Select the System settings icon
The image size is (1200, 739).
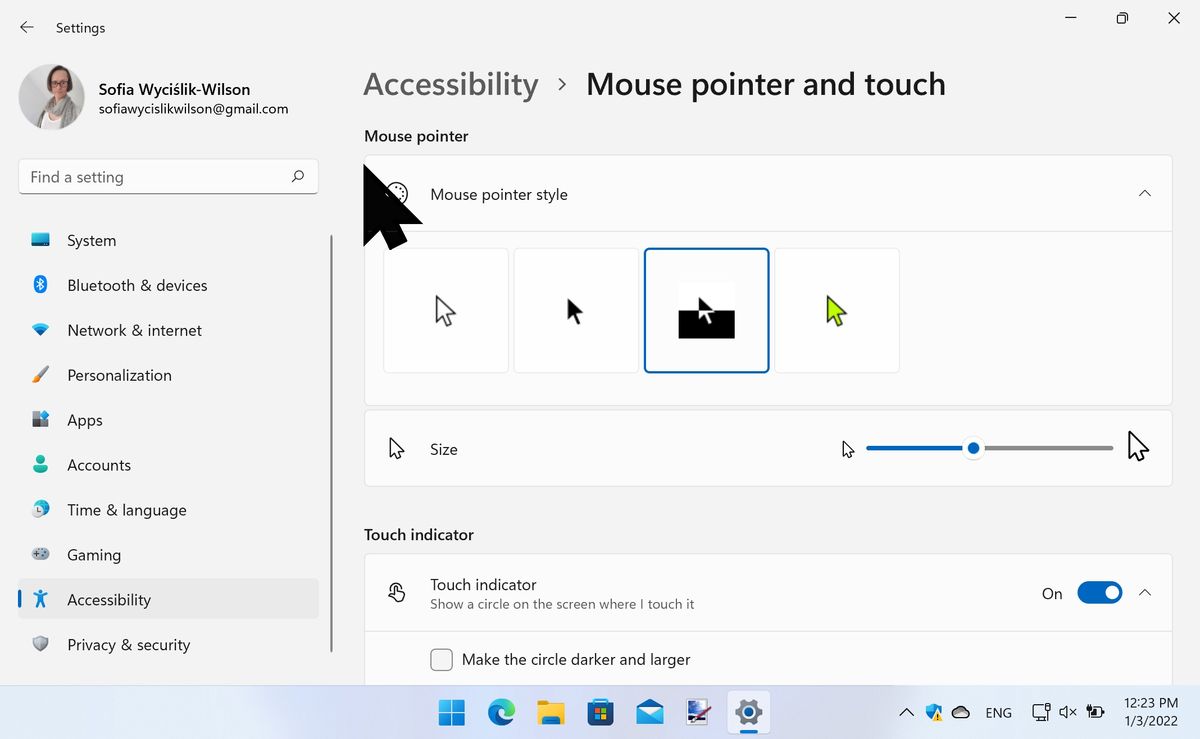click(40, 240)
